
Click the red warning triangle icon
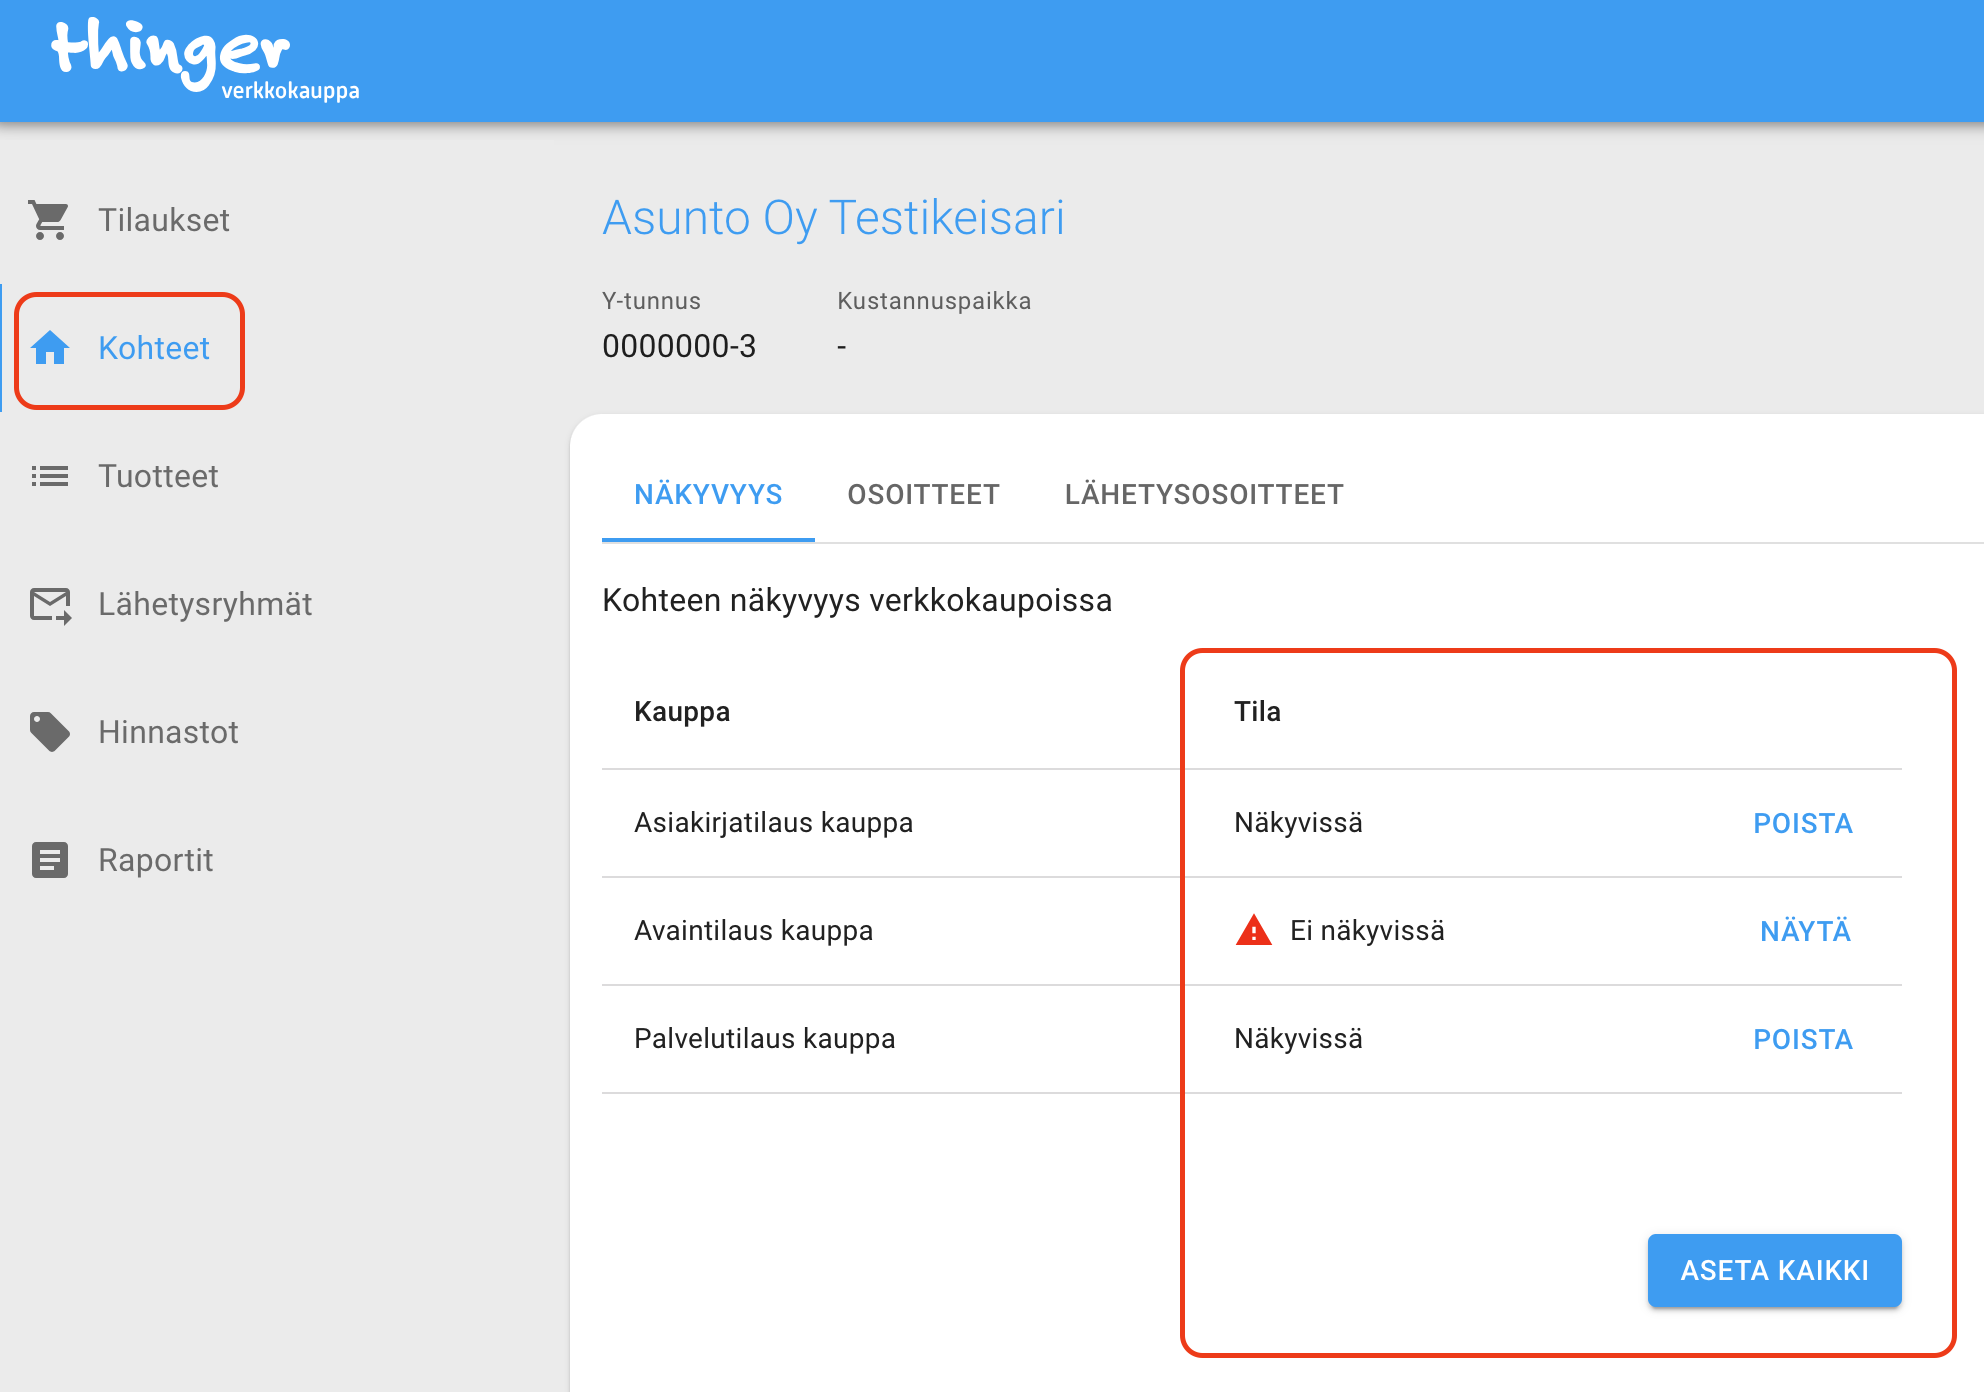click(1253, 931)
